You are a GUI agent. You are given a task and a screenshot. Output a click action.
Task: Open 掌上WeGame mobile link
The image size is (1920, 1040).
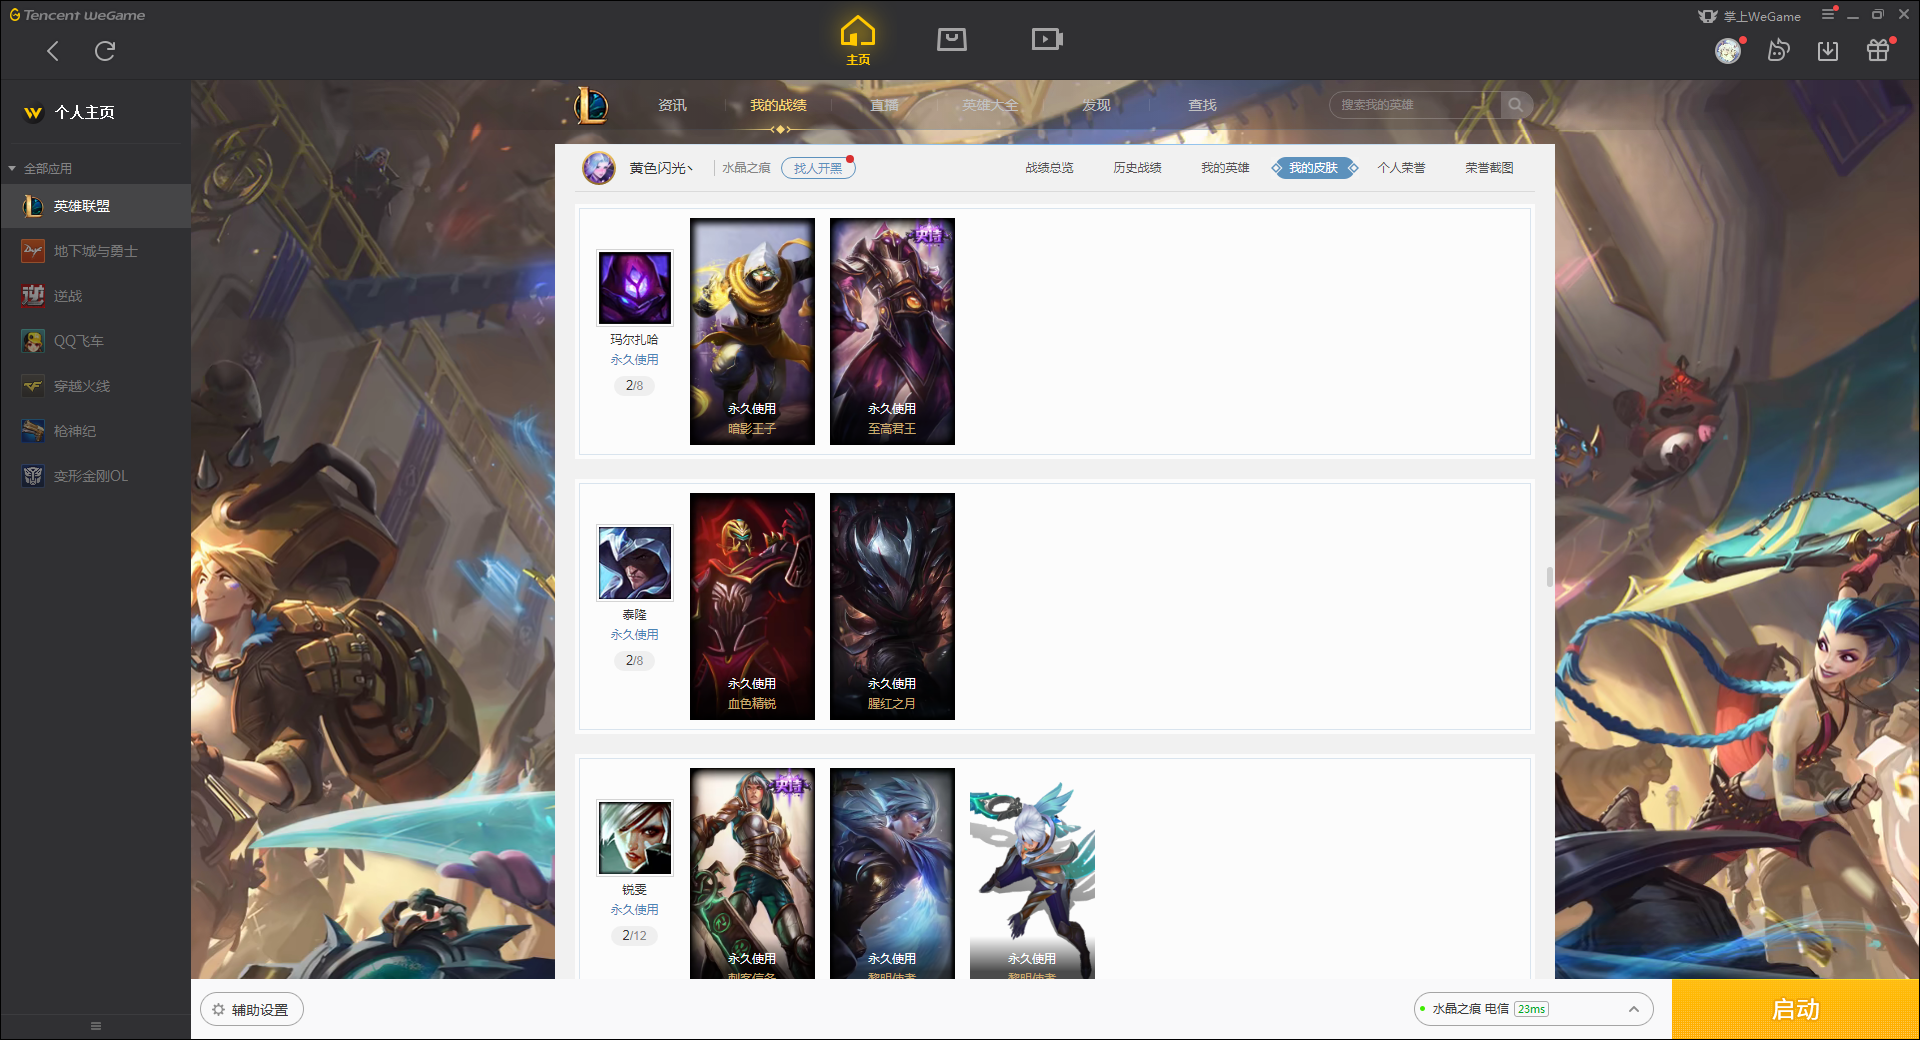click(x=1750, y=16)
